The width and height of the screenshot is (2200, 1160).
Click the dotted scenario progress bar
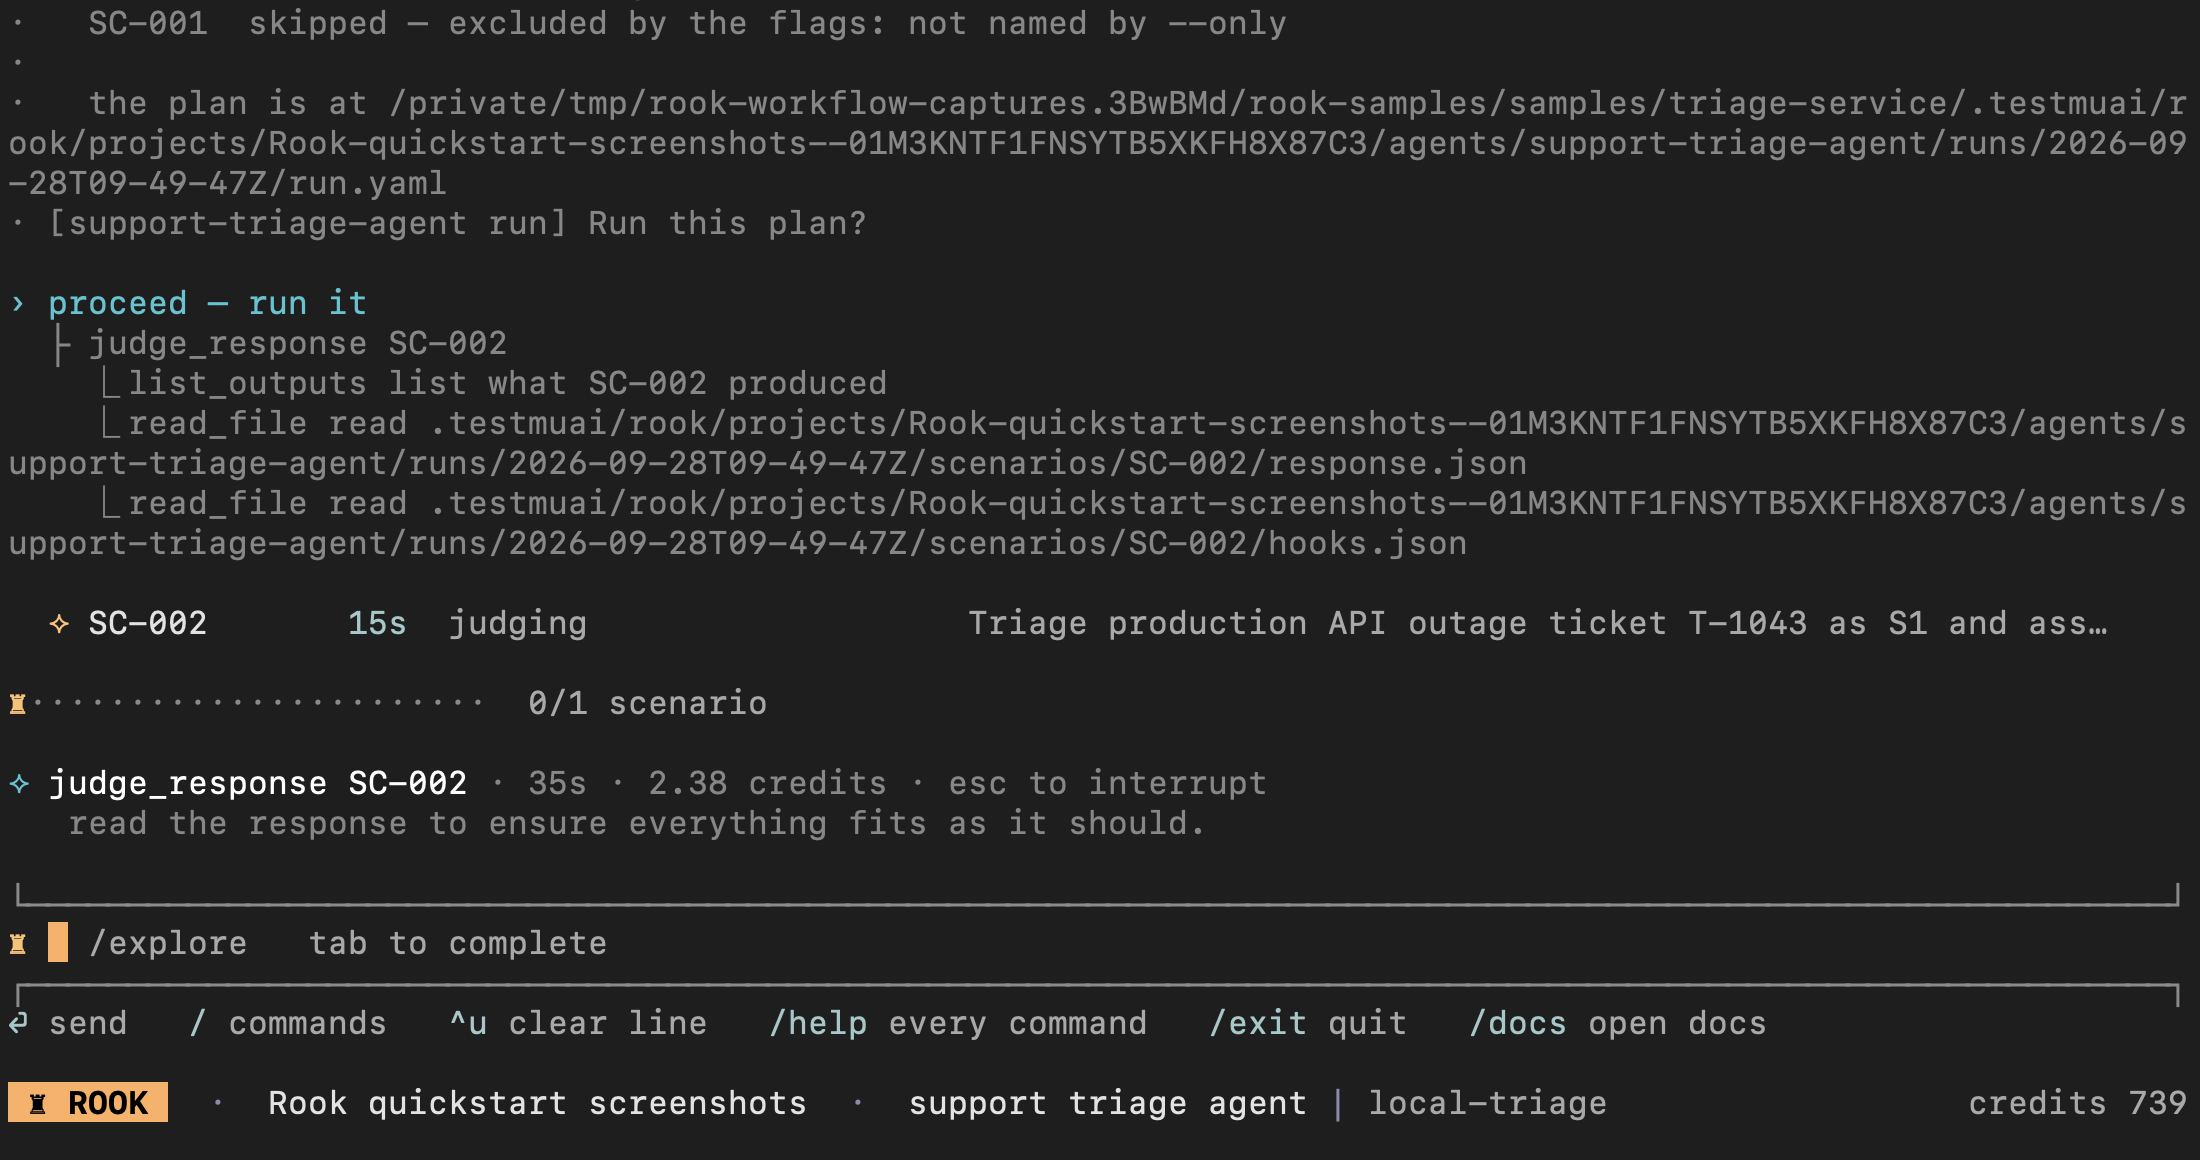point(258,703)
